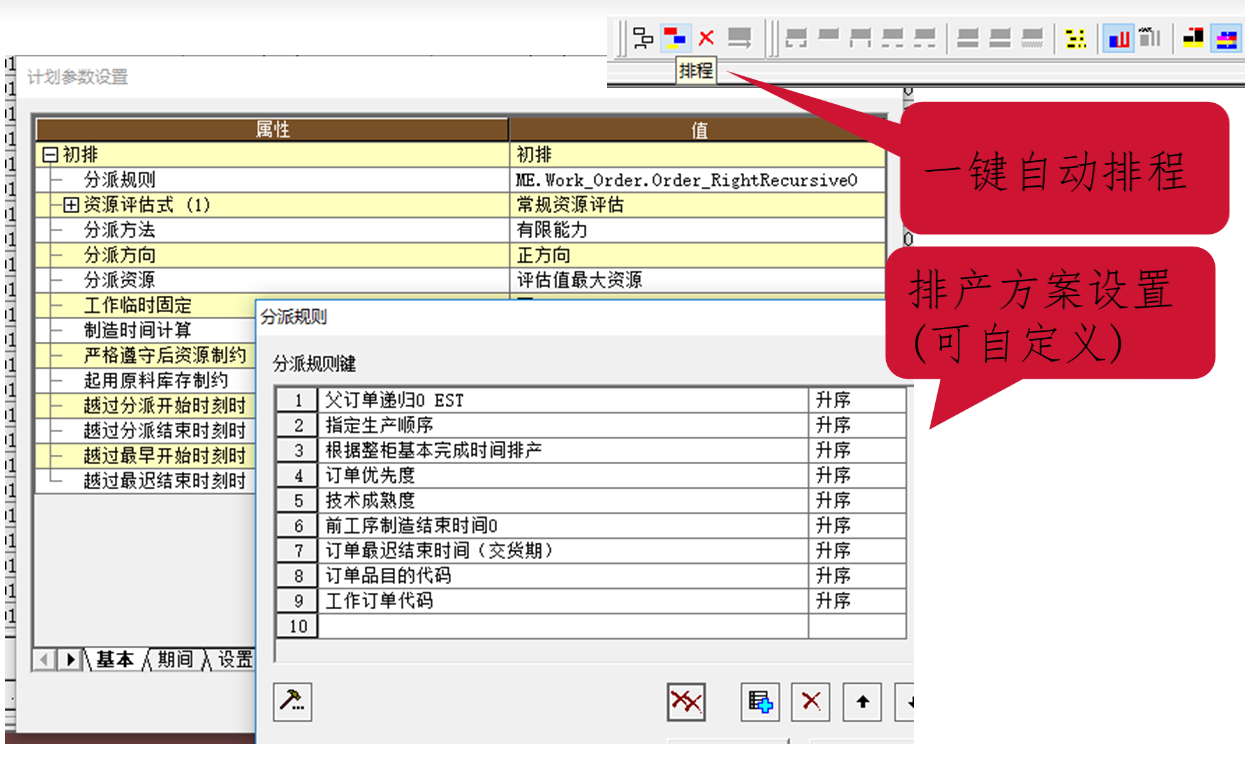Select the 升序 cell for 订单优先度
This screenshot has height=776, width=1245.
(855, 475)
